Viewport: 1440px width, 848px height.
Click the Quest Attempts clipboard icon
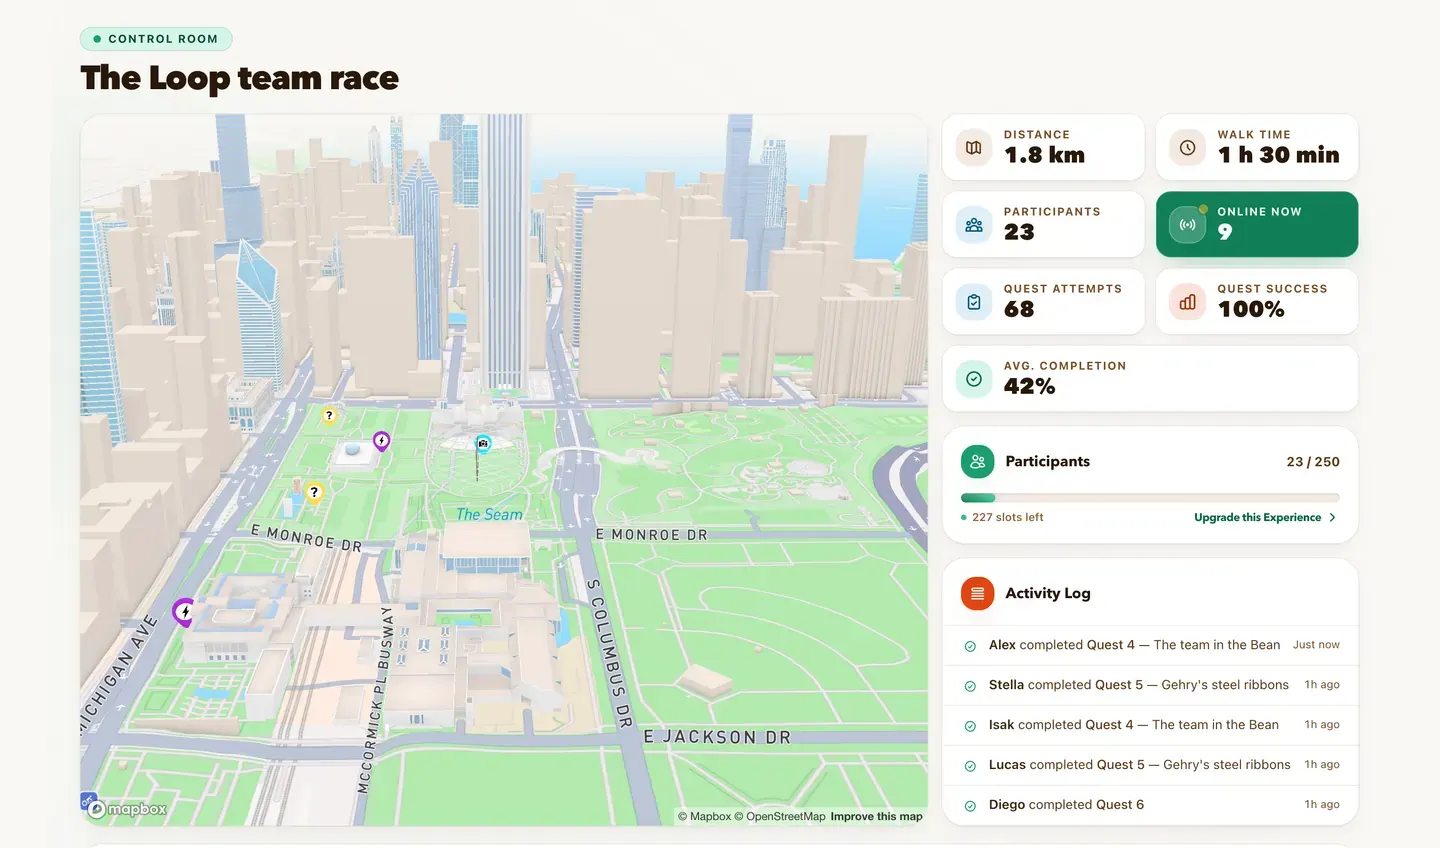[974, 302]
